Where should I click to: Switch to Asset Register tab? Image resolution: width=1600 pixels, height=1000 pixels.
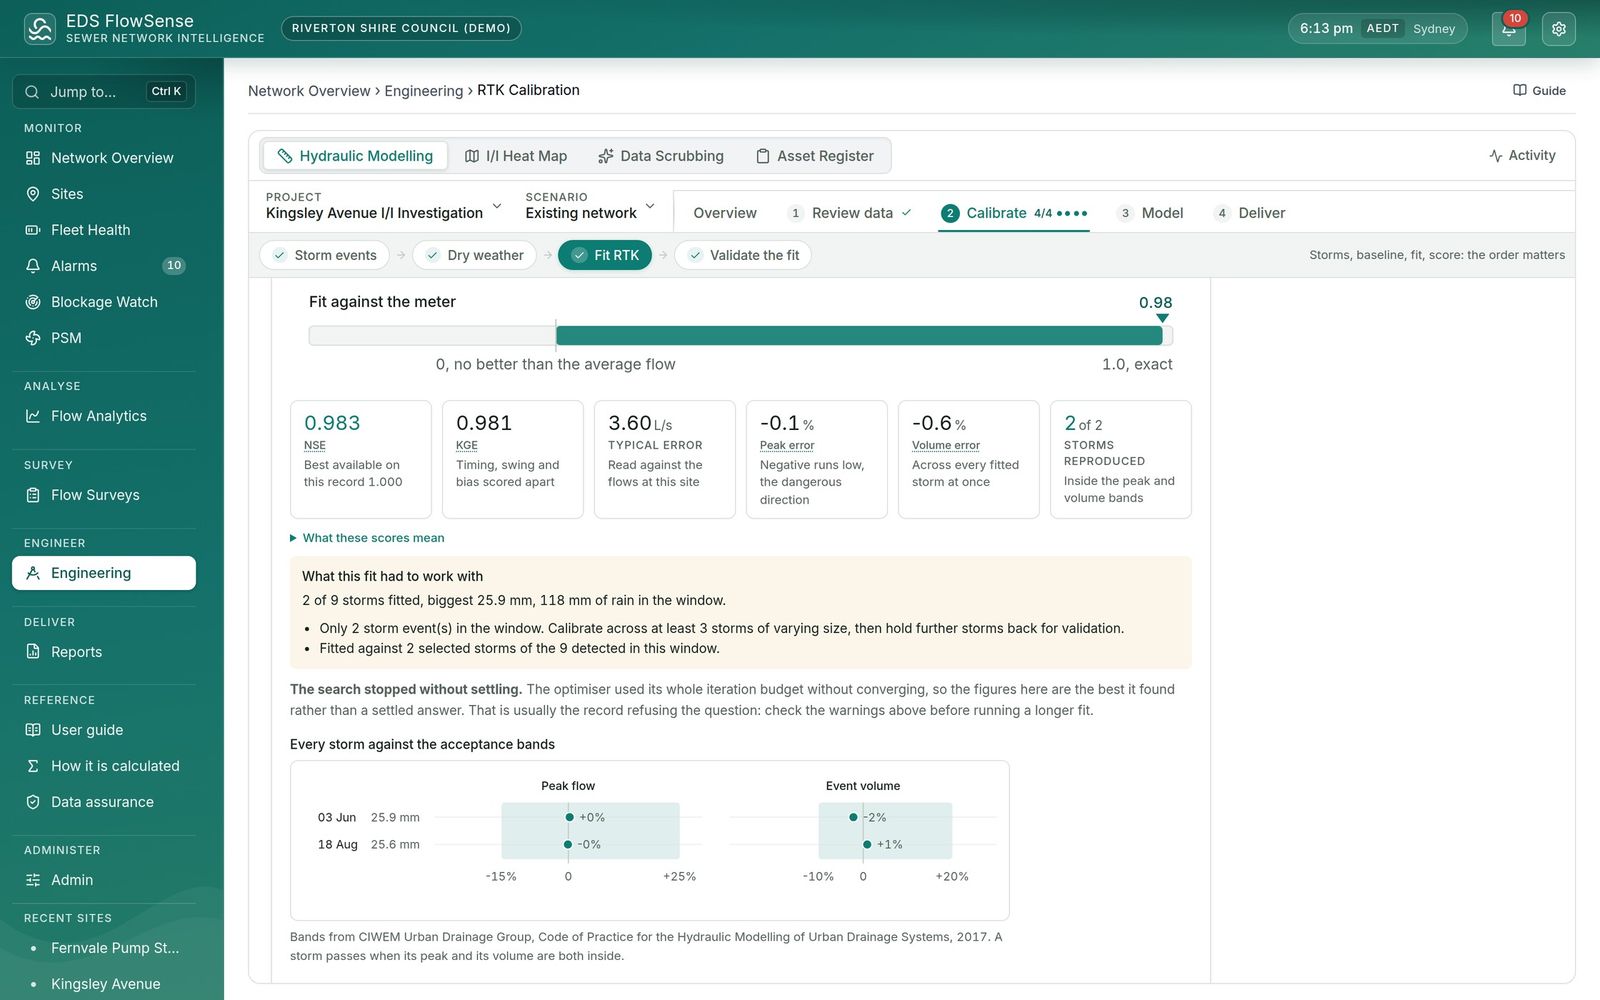click(815, 156)
